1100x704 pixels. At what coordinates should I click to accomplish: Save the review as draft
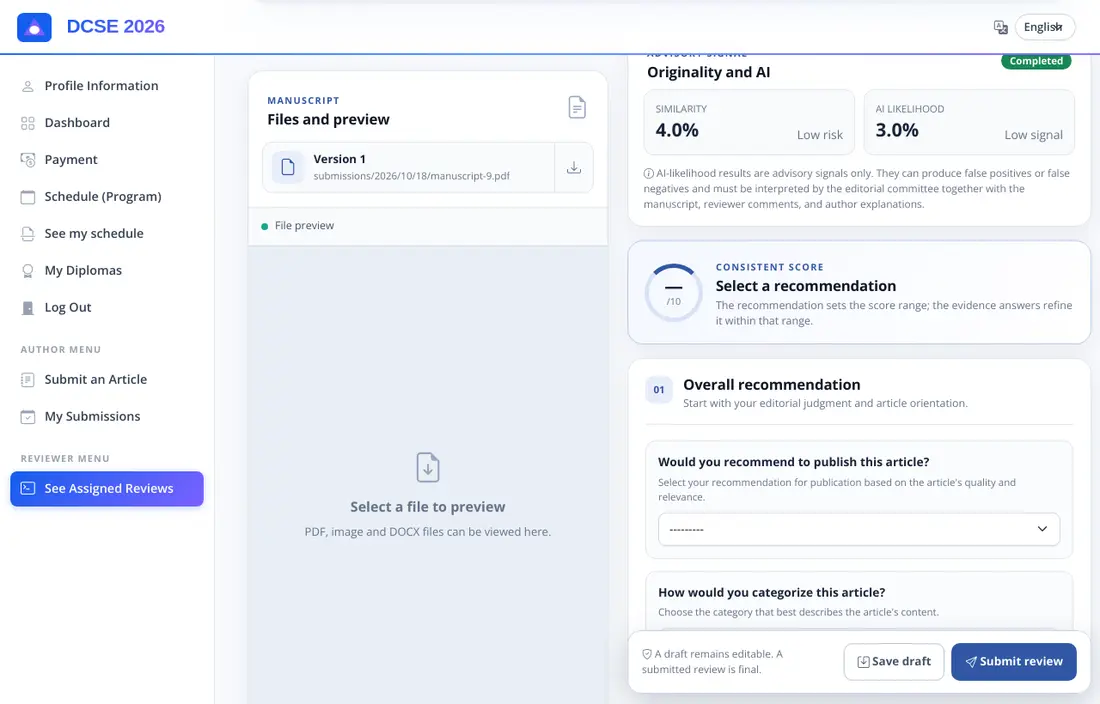(x=894, y=662)
